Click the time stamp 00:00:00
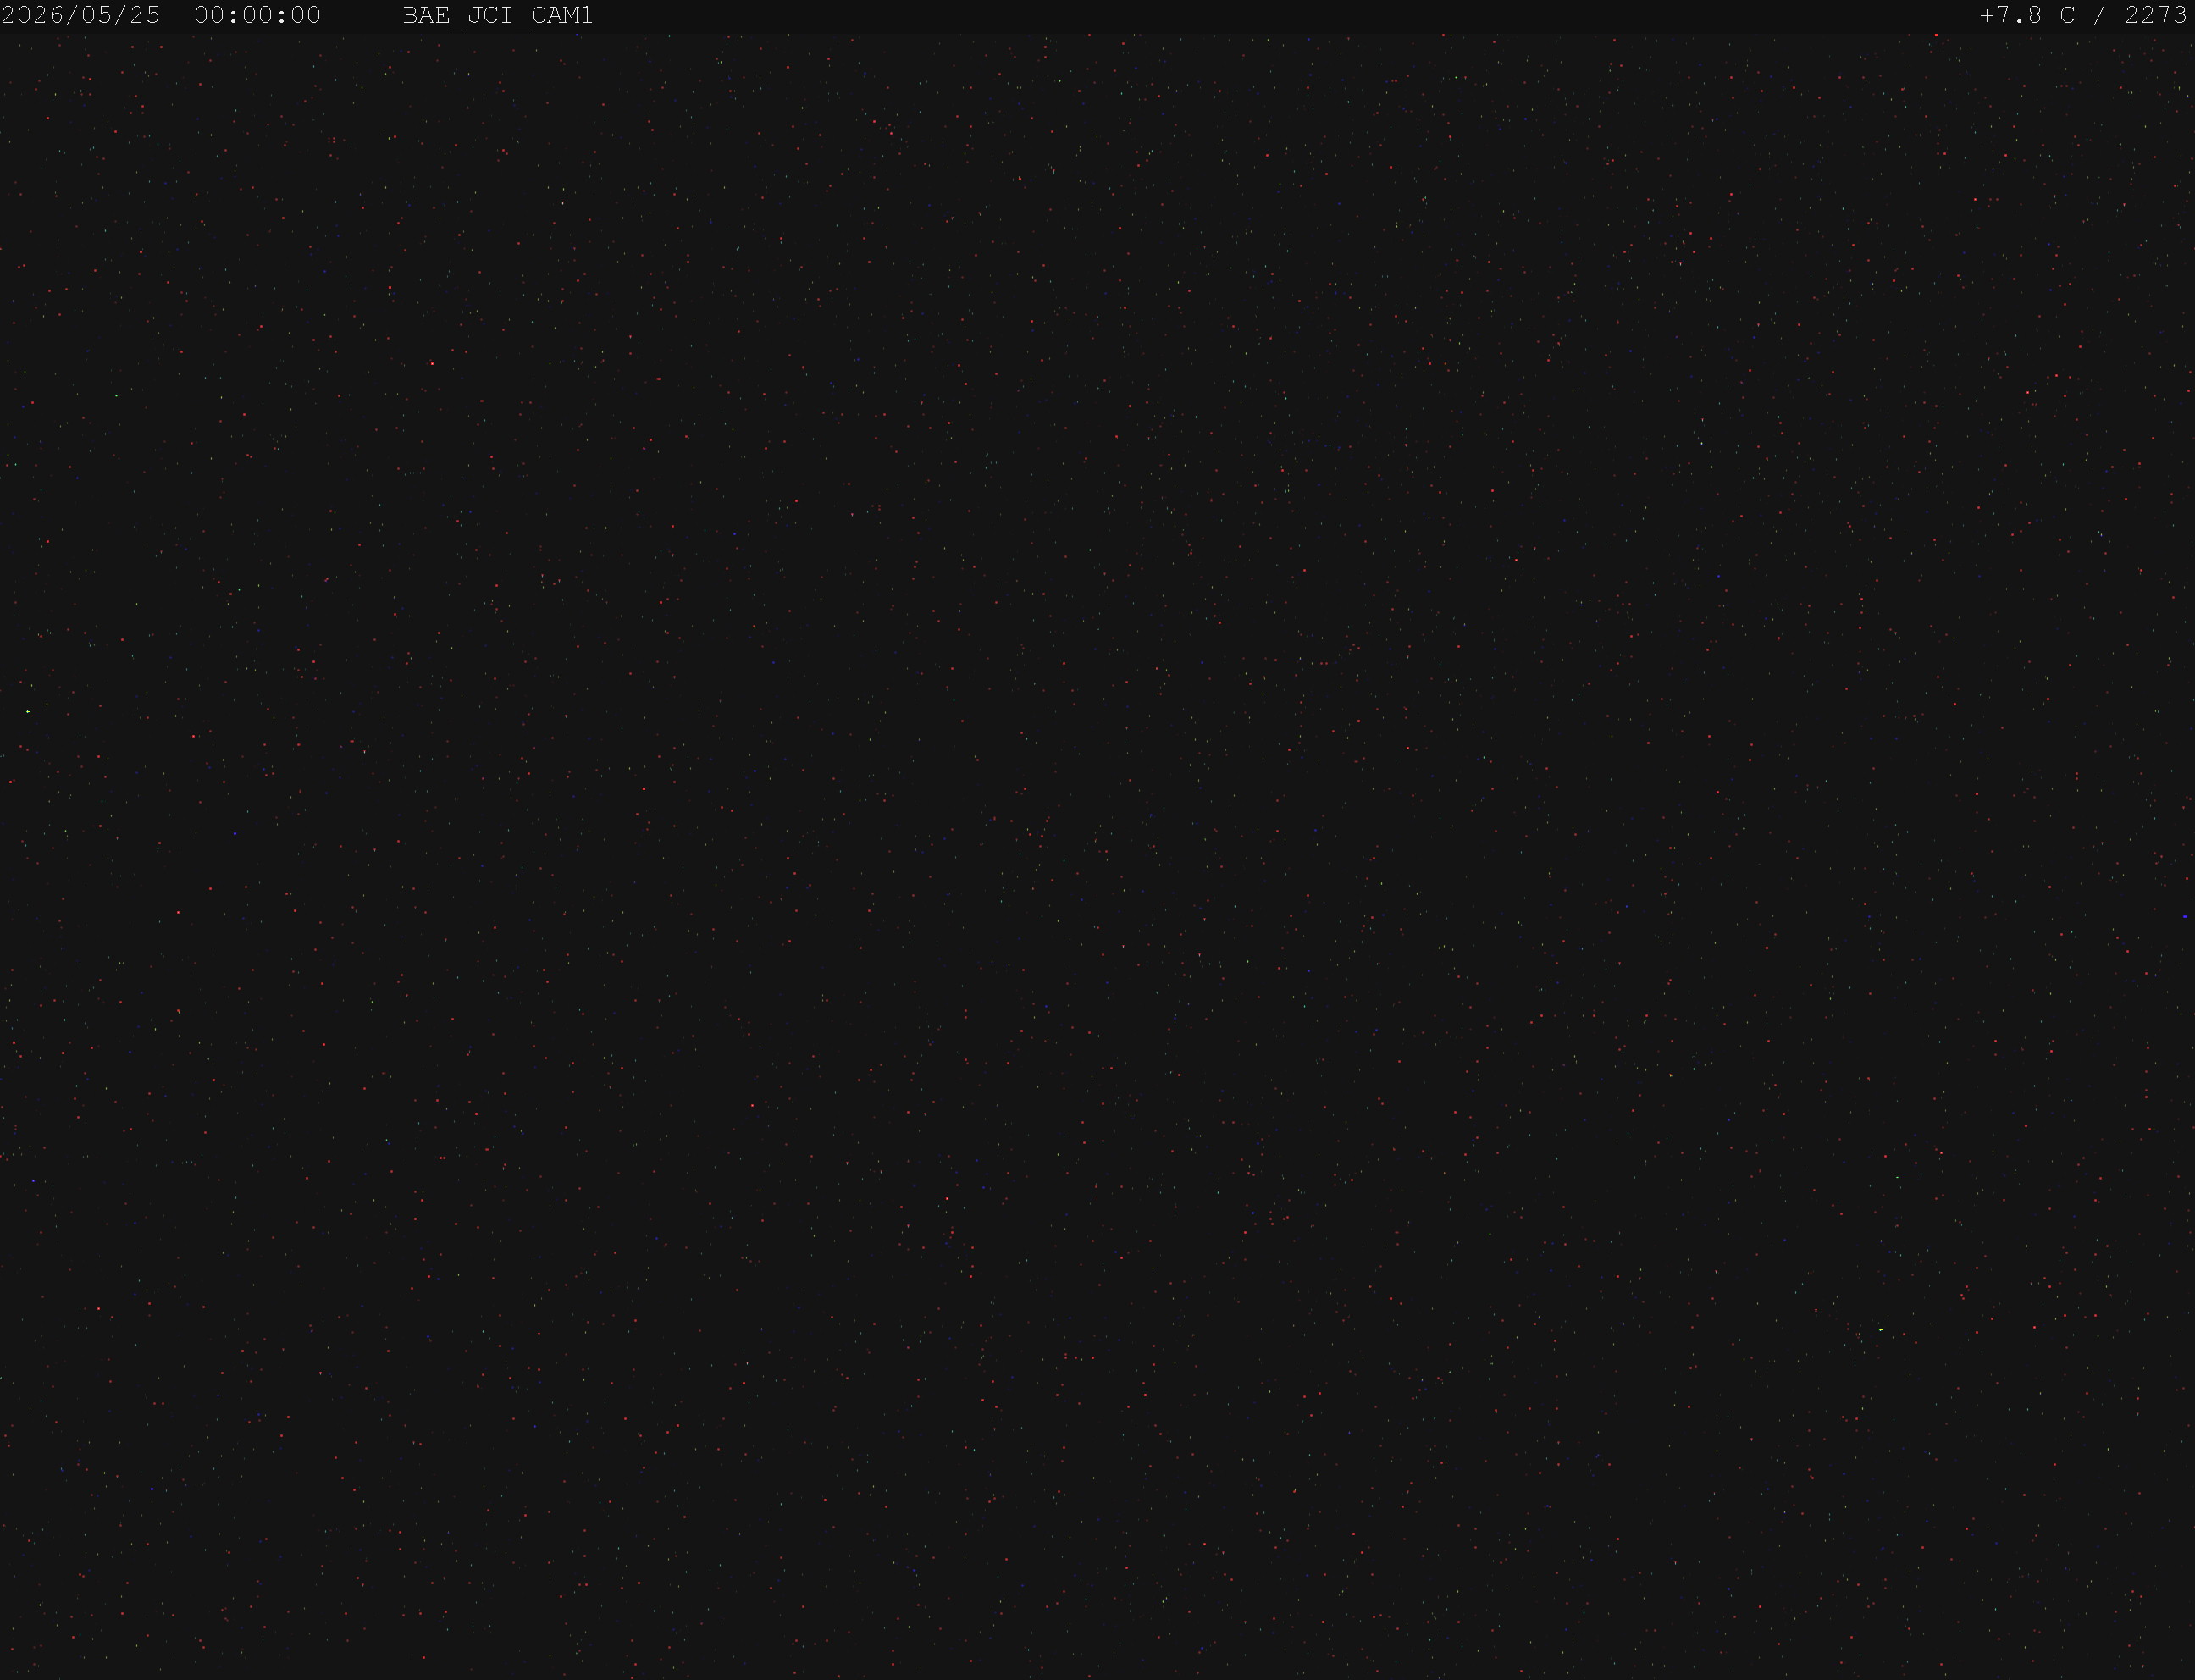This screenshot has width=2195, height=1680. tap(257, 15)
